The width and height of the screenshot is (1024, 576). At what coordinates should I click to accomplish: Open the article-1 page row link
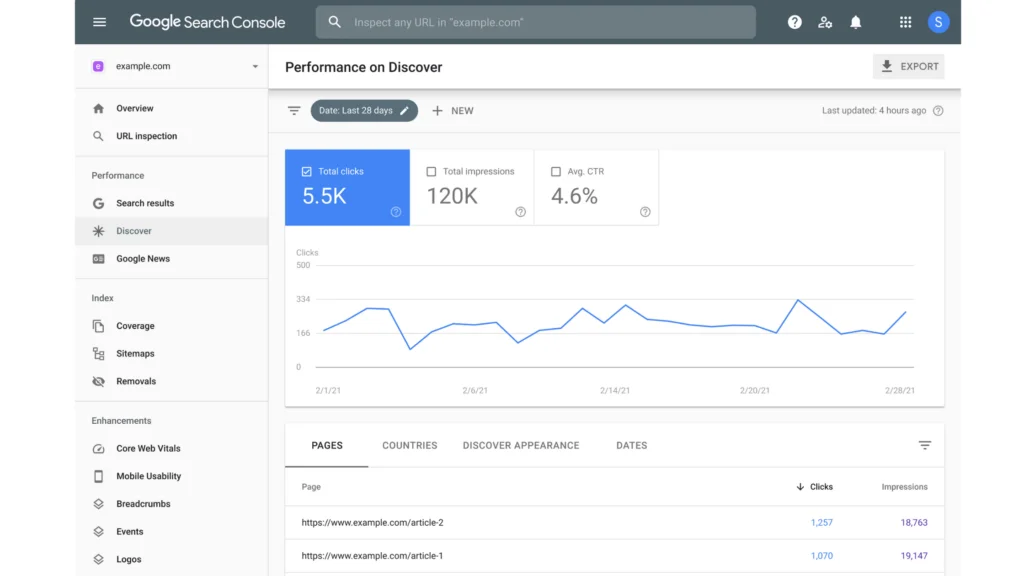(372, 556)
